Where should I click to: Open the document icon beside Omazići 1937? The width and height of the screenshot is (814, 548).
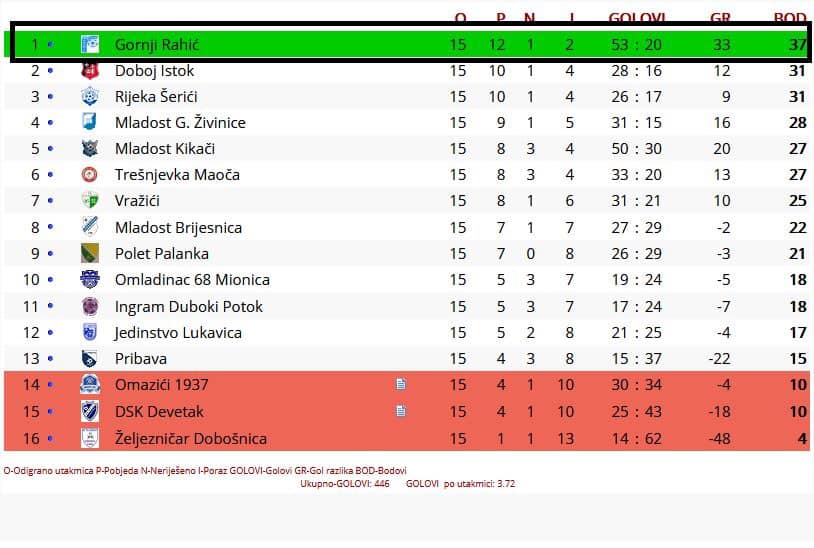coord(401,384)
